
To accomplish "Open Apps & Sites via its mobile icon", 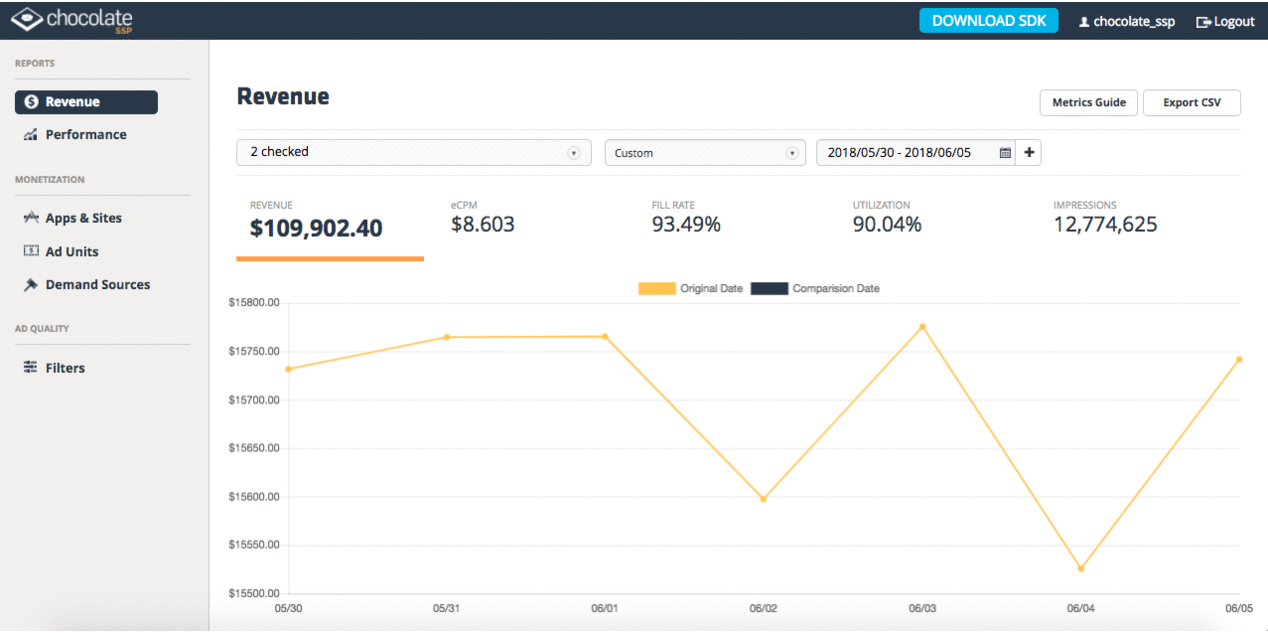I will 30,217.
